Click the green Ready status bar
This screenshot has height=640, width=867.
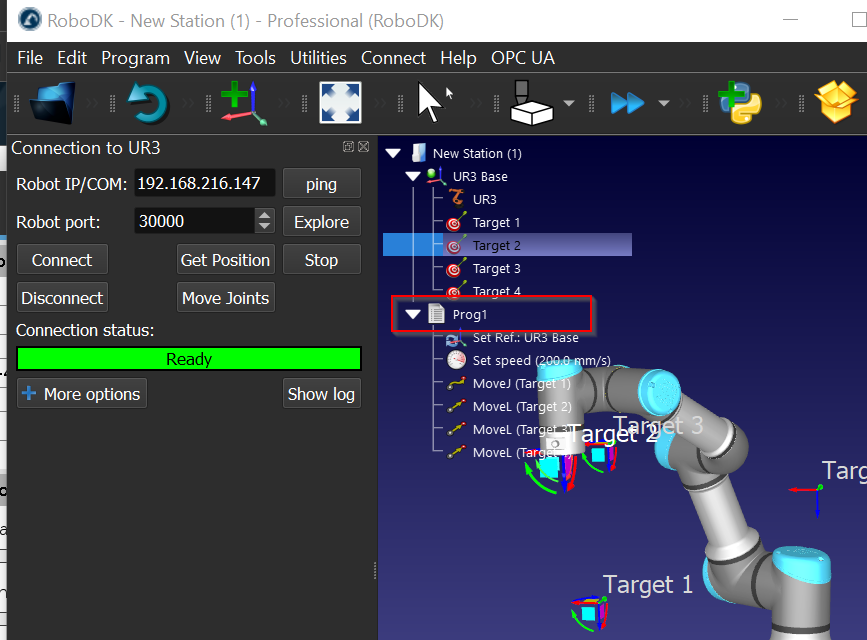189,359
